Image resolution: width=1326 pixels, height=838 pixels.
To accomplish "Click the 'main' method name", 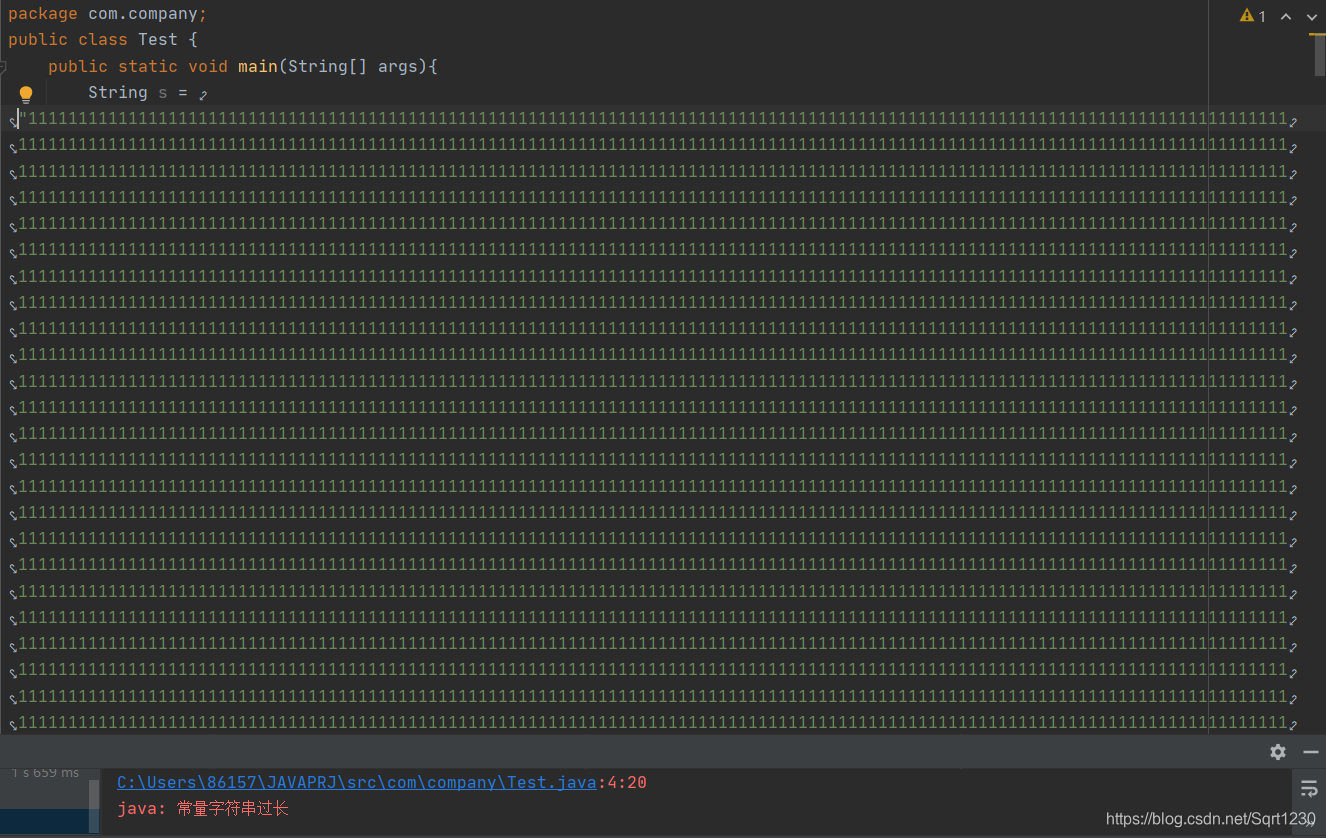I will point(258,66).
